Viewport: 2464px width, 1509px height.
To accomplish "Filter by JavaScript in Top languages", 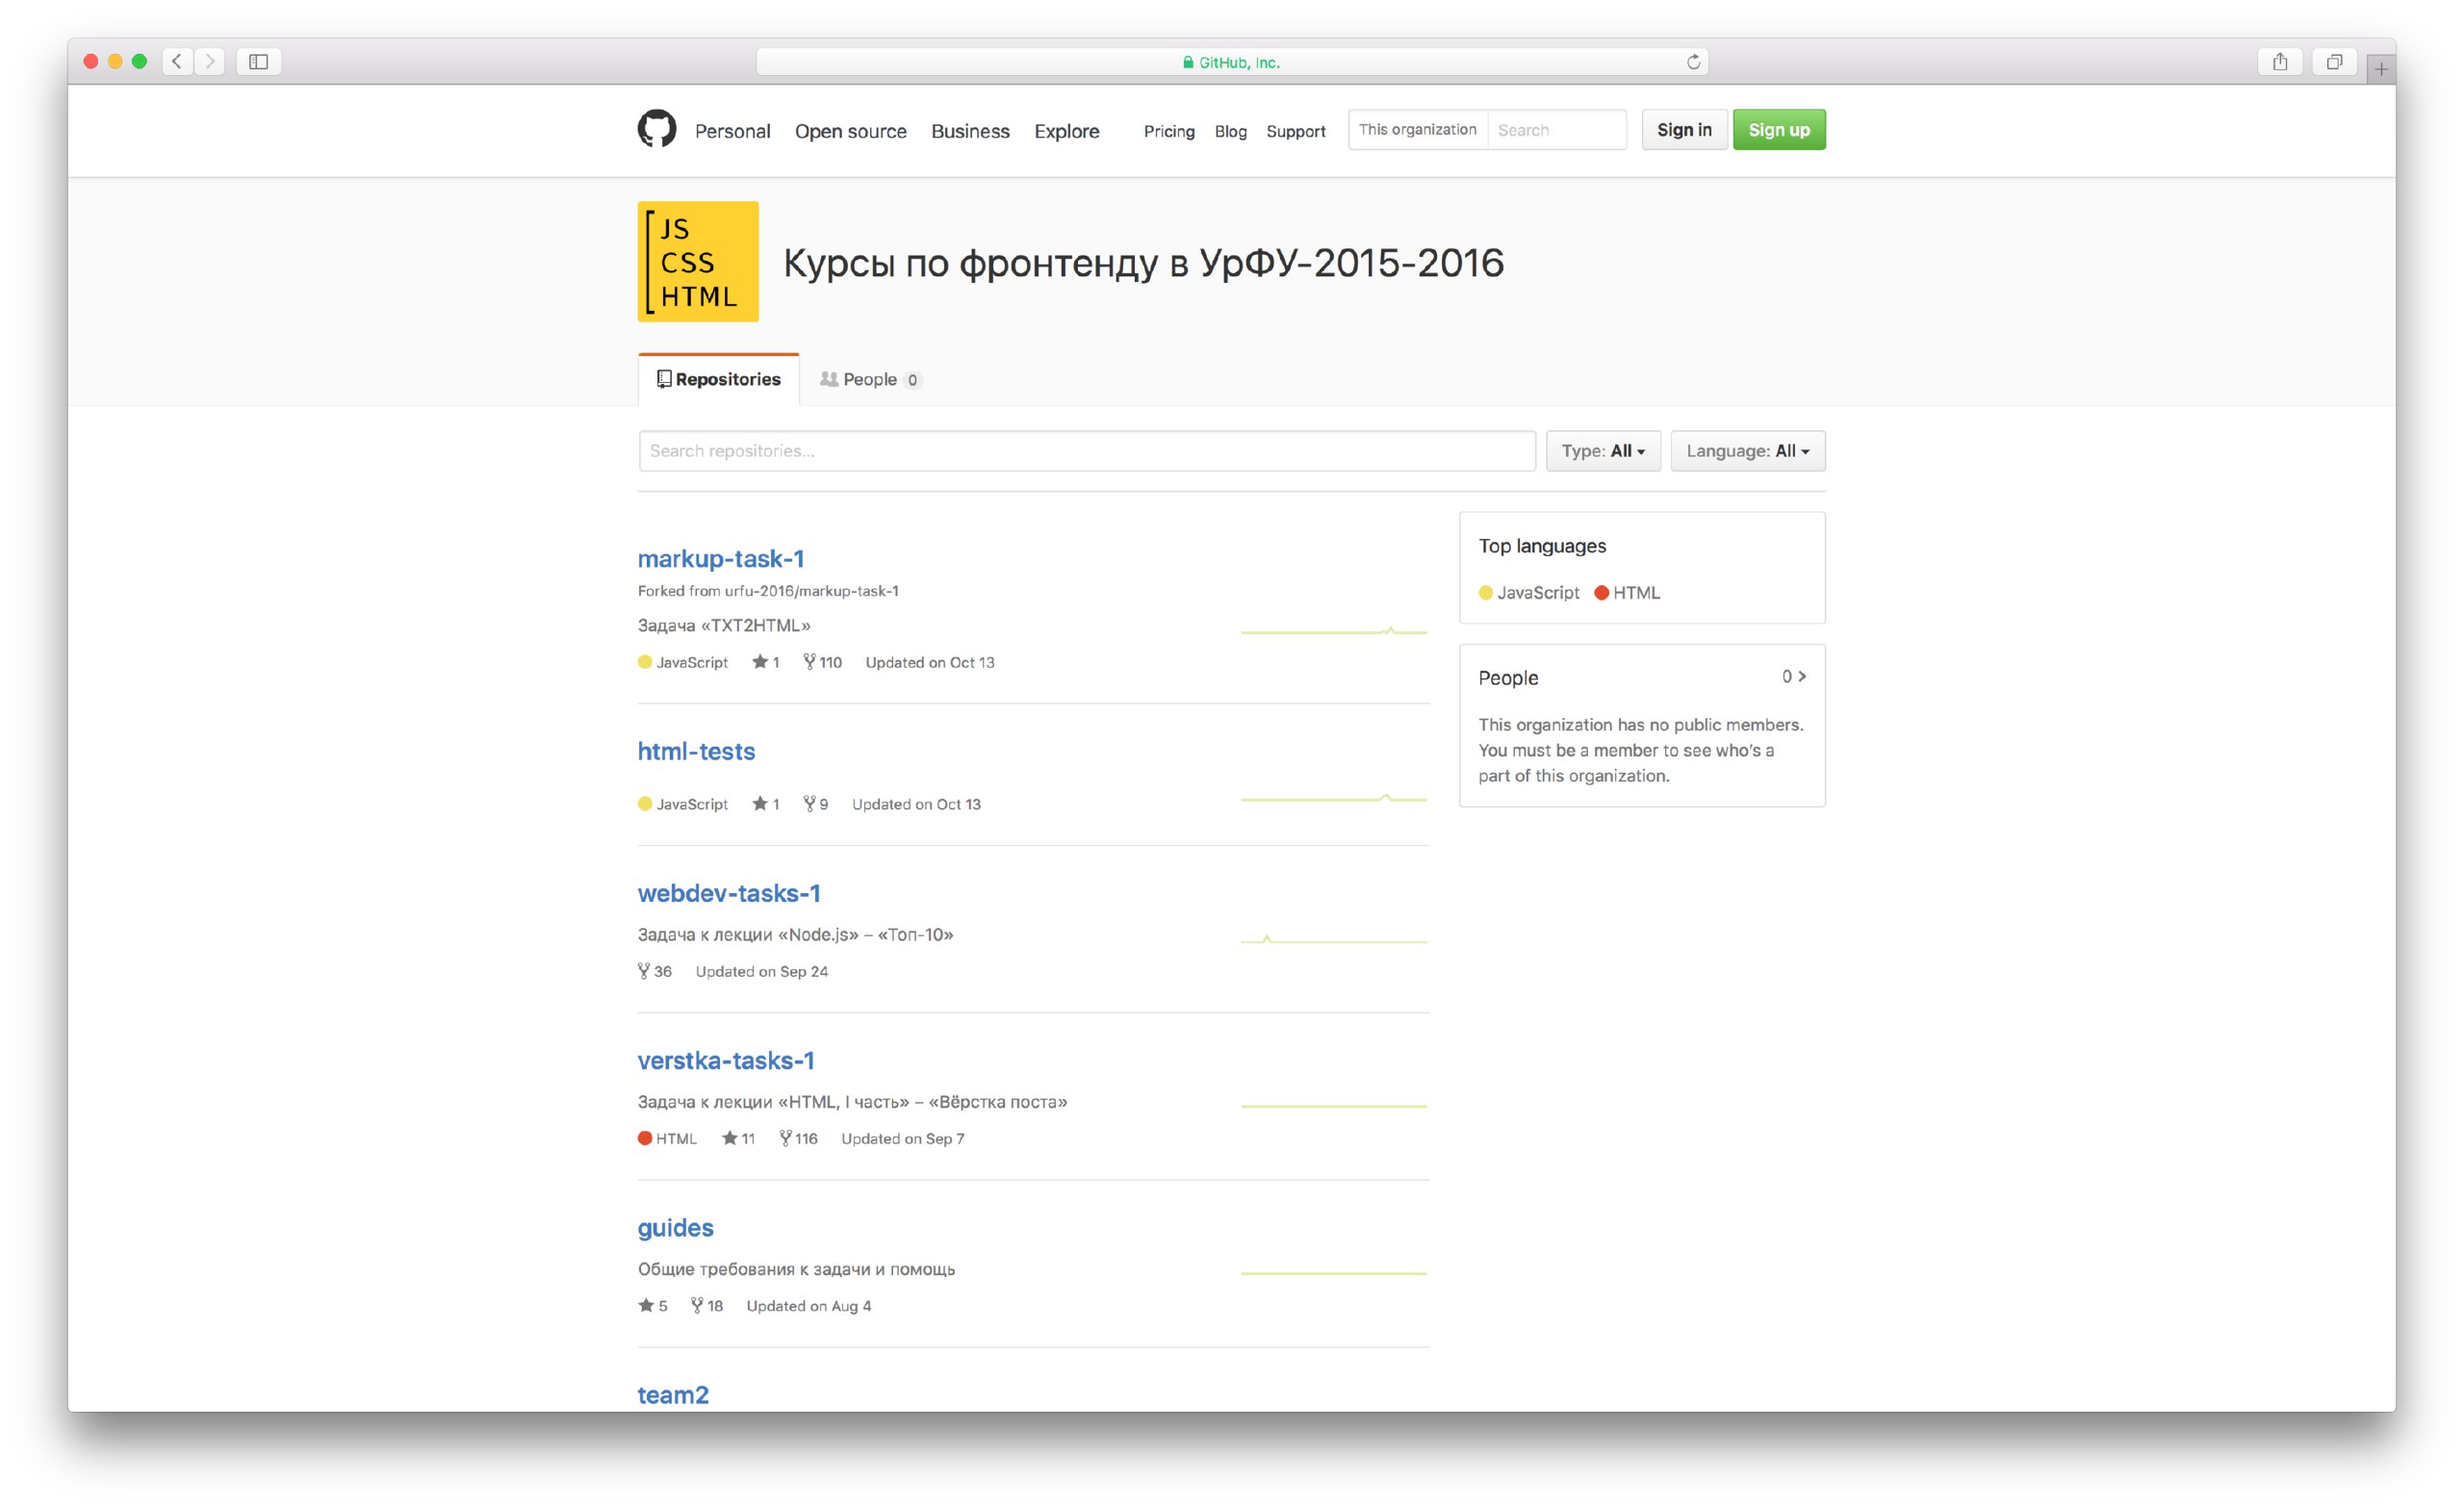I will (1529, 593).
